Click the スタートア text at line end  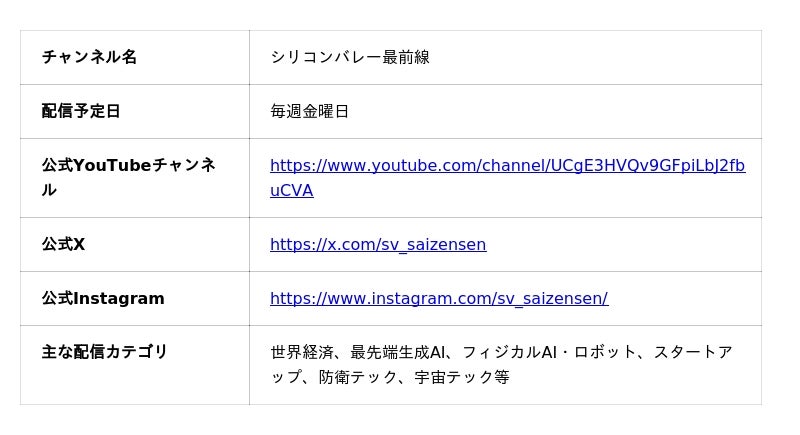693,352
